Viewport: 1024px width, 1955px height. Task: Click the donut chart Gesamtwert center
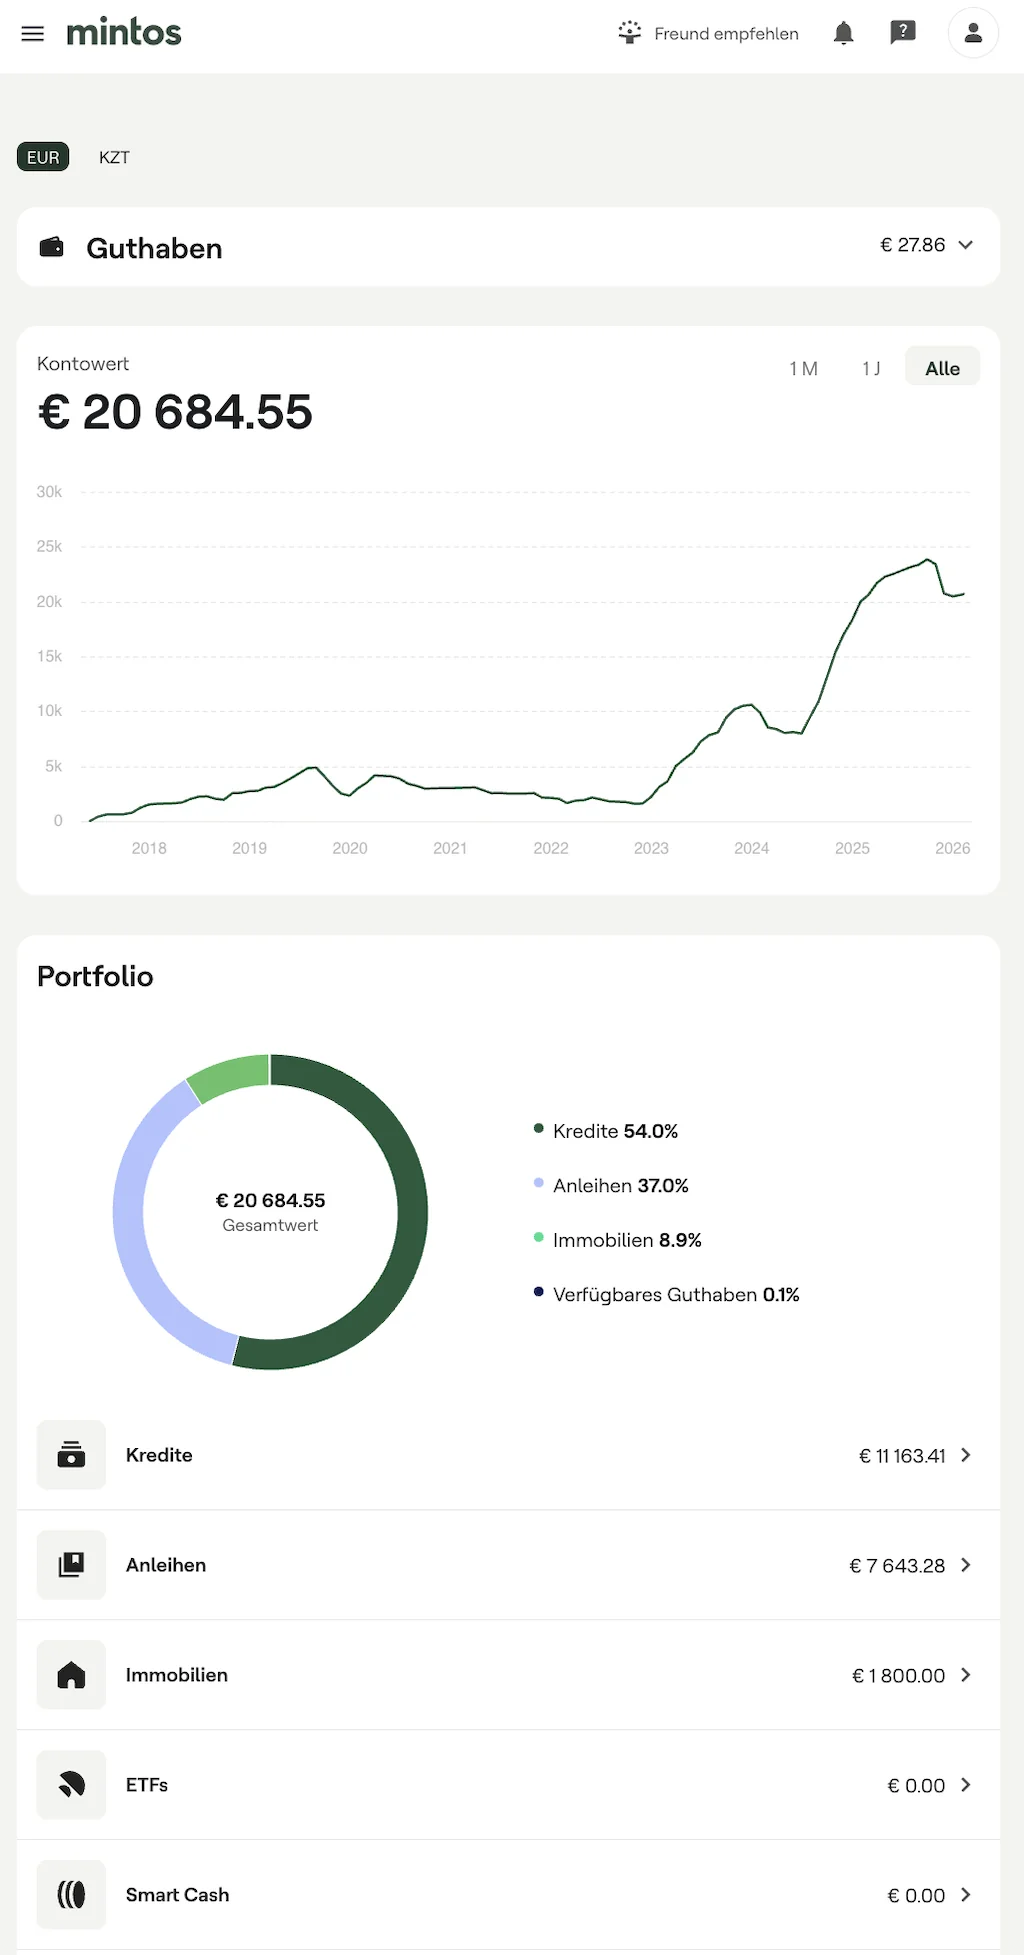(x=270, y=1211)
